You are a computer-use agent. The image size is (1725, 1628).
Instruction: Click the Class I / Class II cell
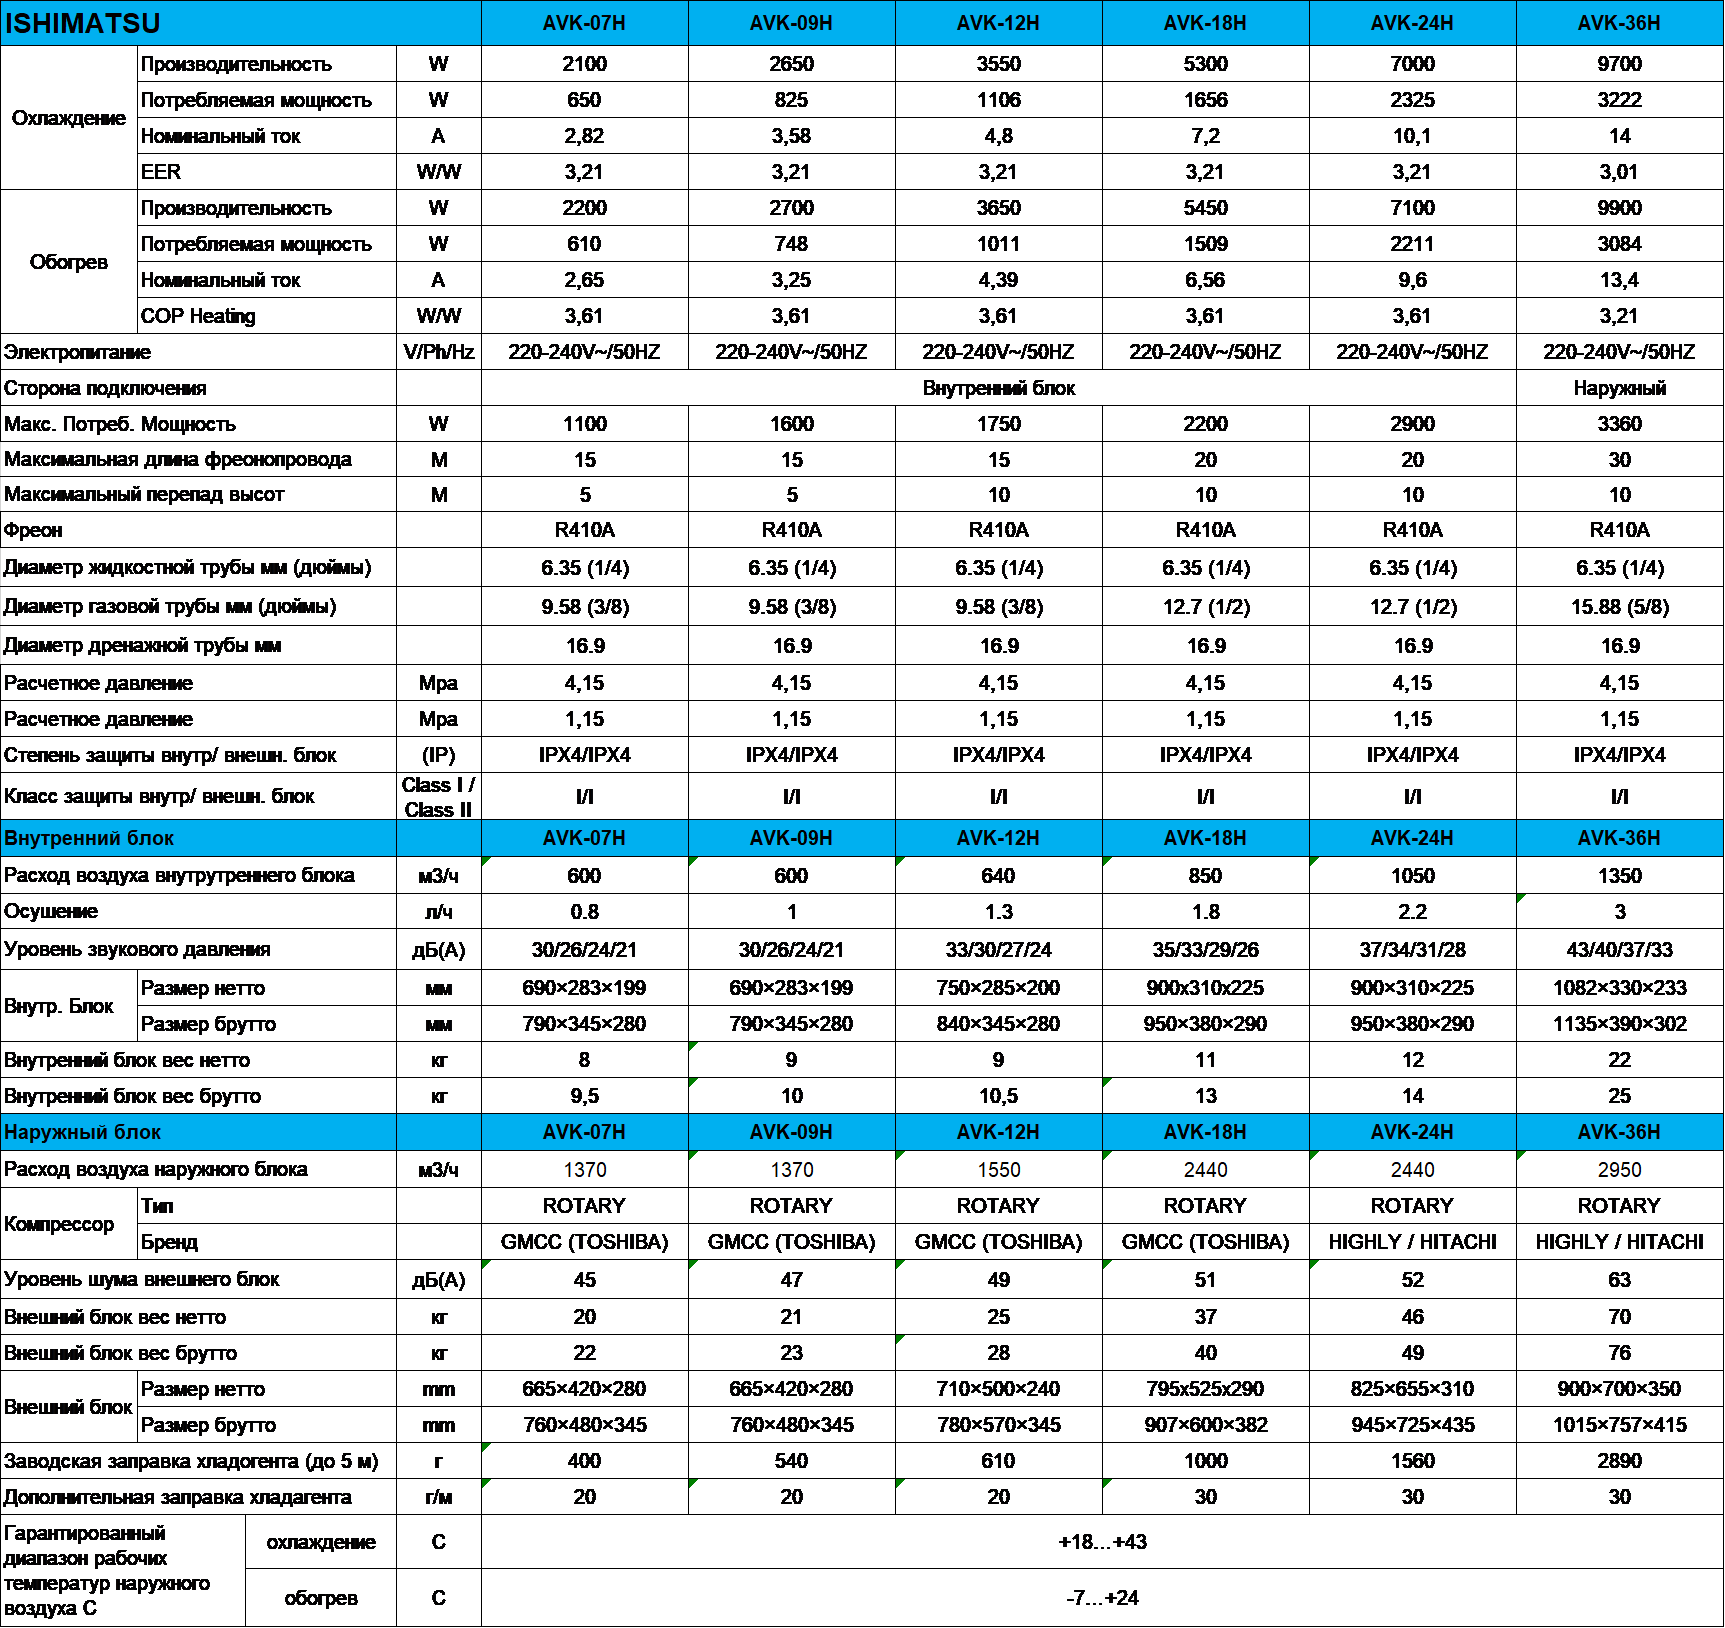coord(439,797)
